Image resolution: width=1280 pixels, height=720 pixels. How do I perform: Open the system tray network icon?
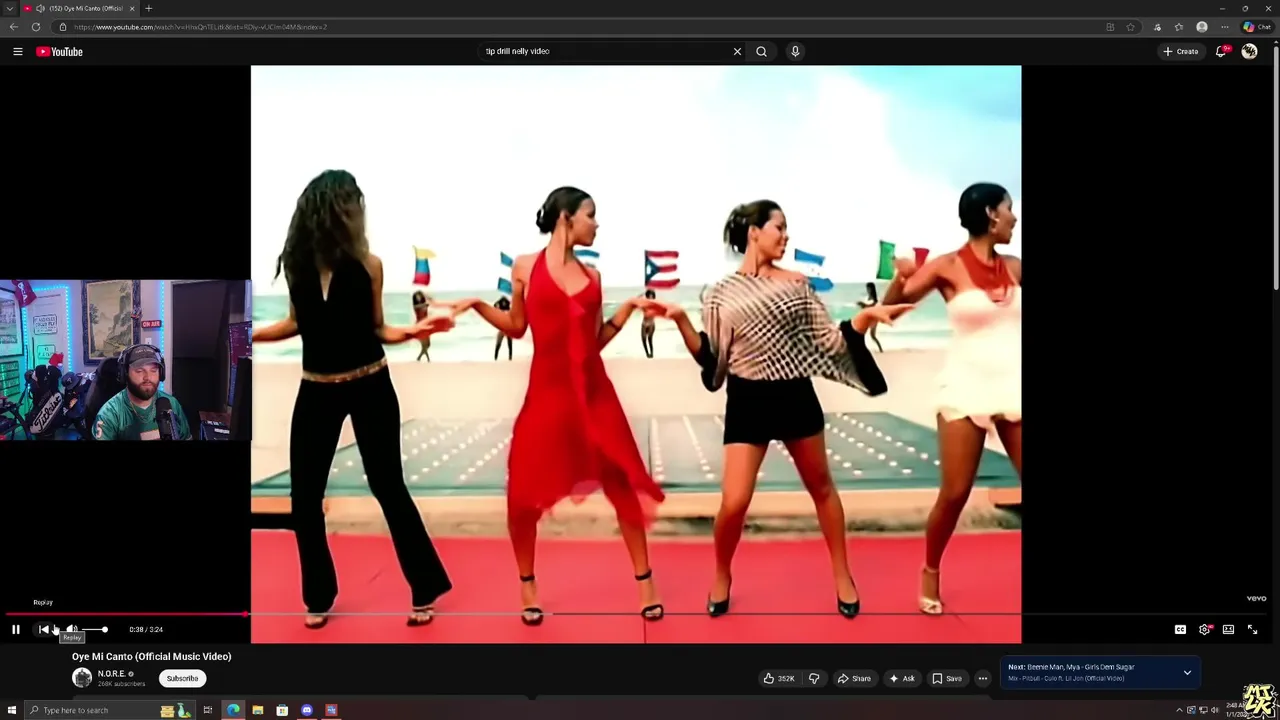(1203, 710)
